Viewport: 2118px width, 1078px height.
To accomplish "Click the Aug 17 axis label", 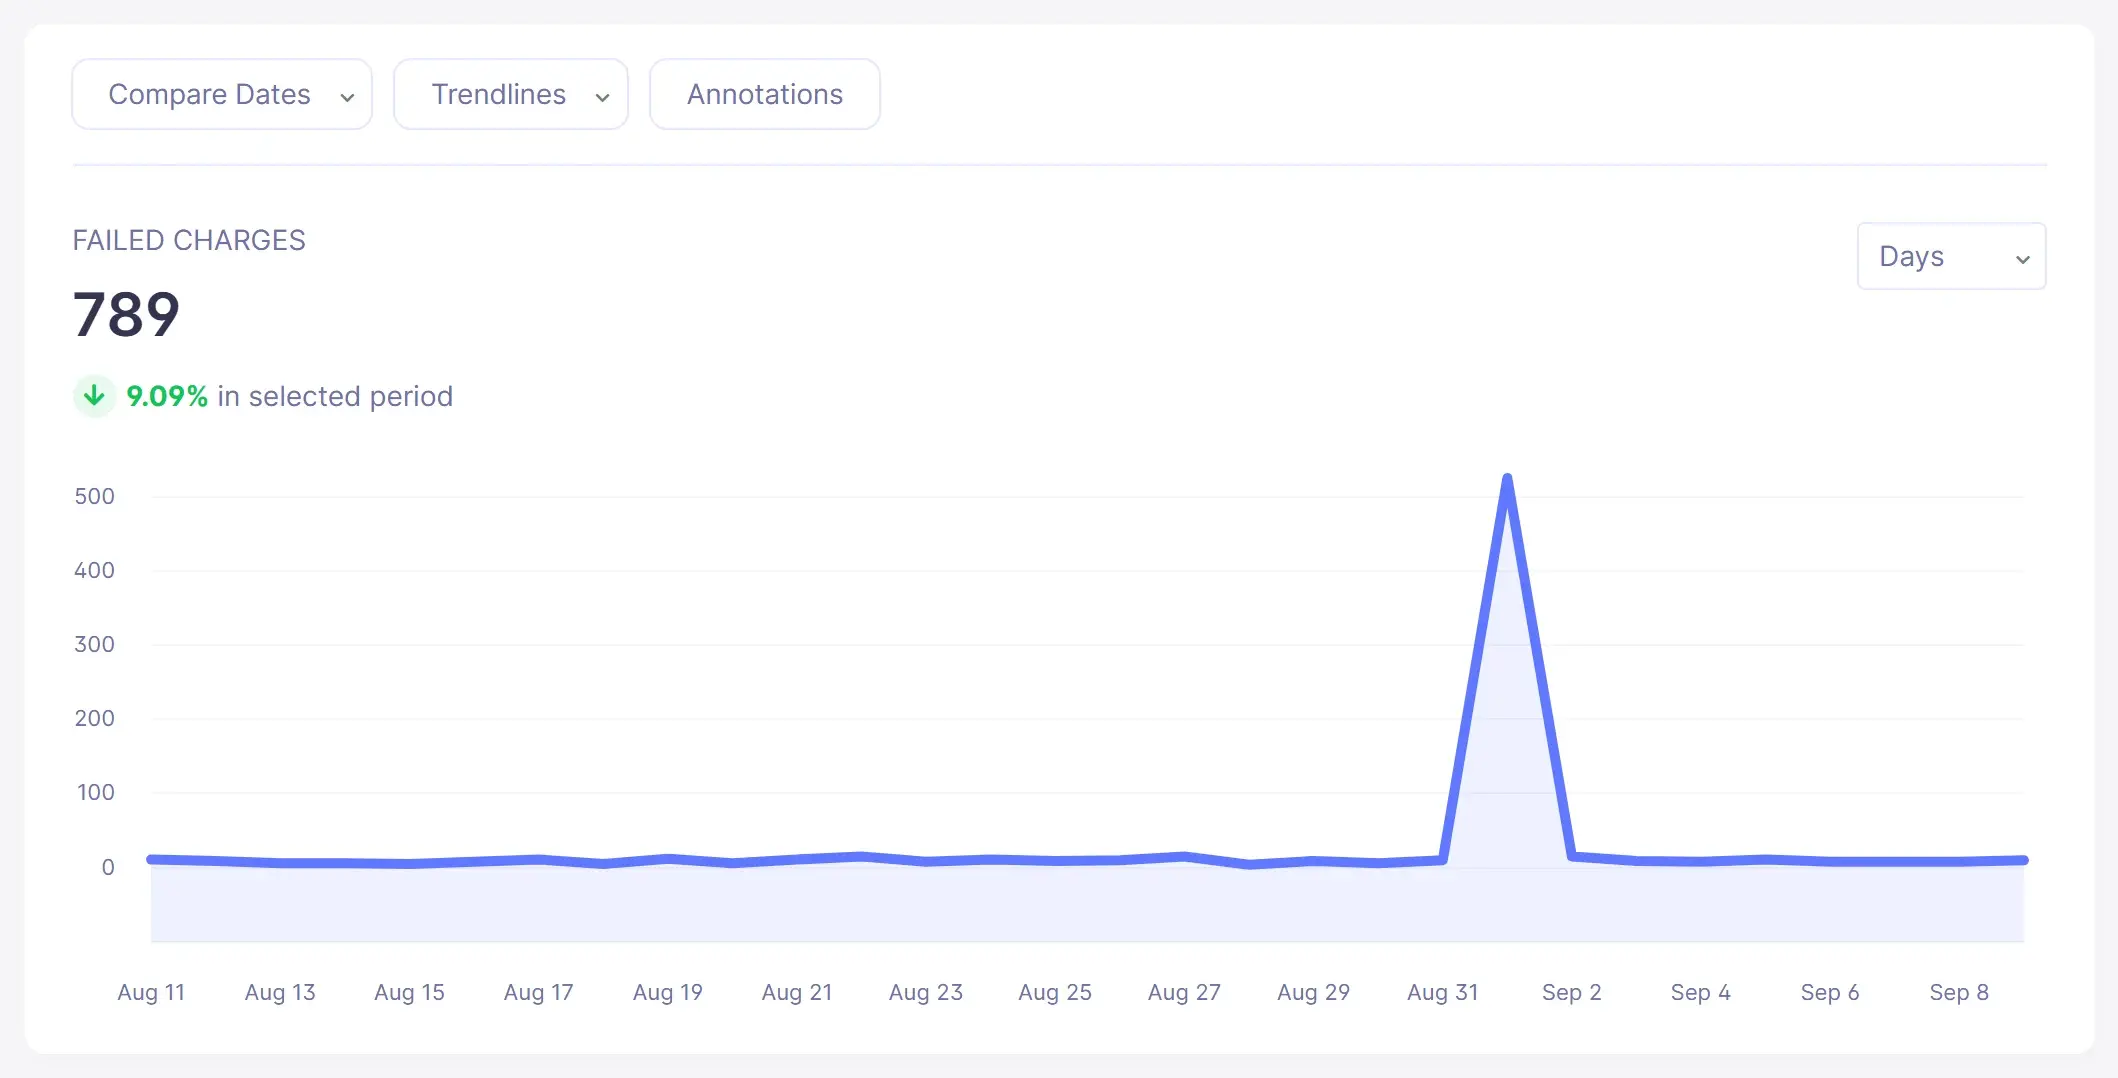I will pos(538,992).
